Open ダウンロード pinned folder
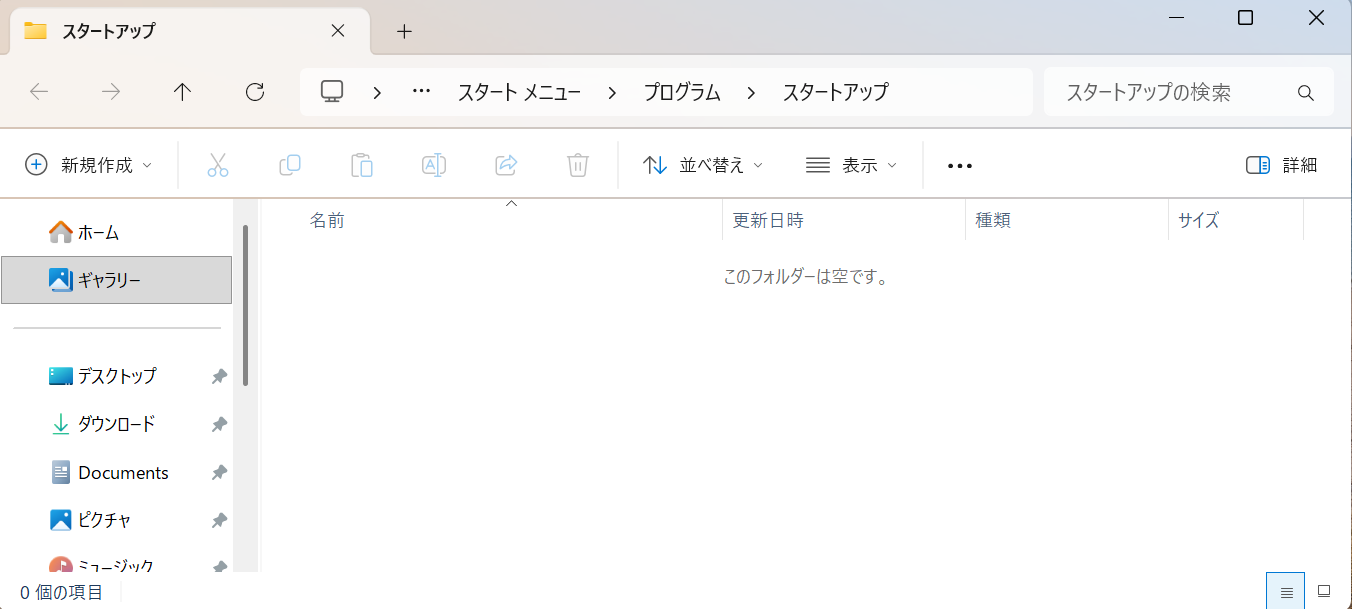This screenshot has height=609, width=1352. click(117, 424)
